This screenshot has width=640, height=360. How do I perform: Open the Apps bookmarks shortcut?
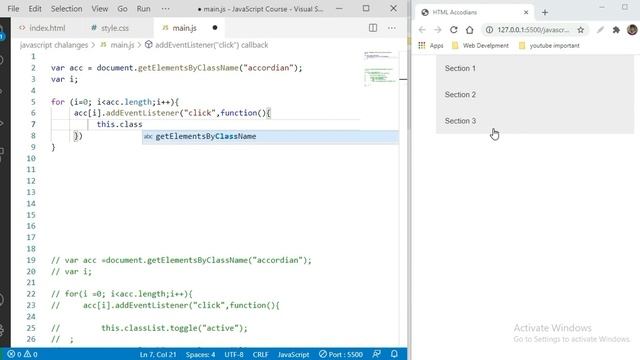pos(431,45)
